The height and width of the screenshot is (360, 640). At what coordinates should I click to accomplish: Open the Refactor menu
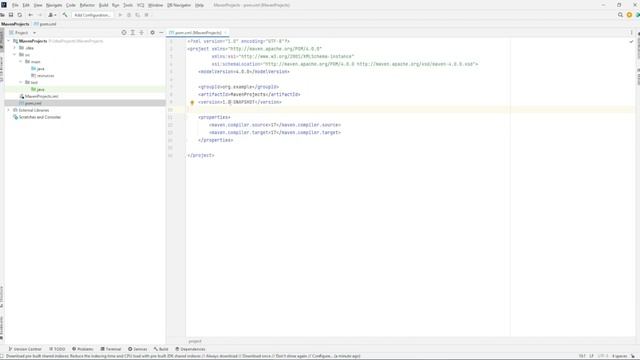[x=87, y=5]
